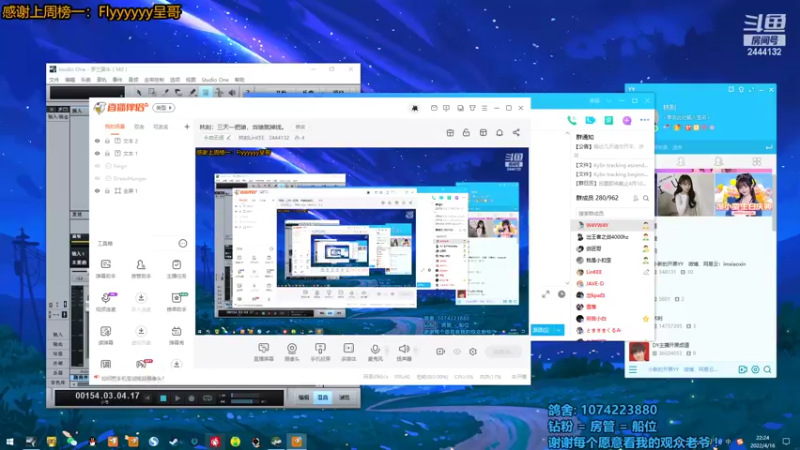Open 弹幕秀 tool
The width and height of the screenshot is (800, 450).
[x=176, y=335]
